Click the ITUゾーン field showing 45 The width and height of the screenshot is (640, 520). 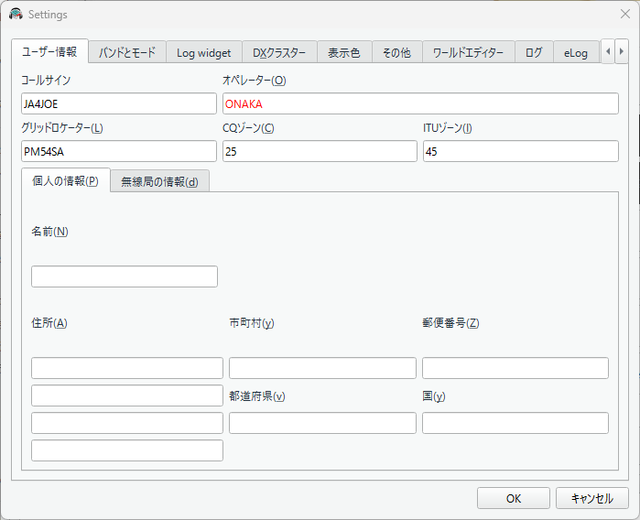[521, 151]
